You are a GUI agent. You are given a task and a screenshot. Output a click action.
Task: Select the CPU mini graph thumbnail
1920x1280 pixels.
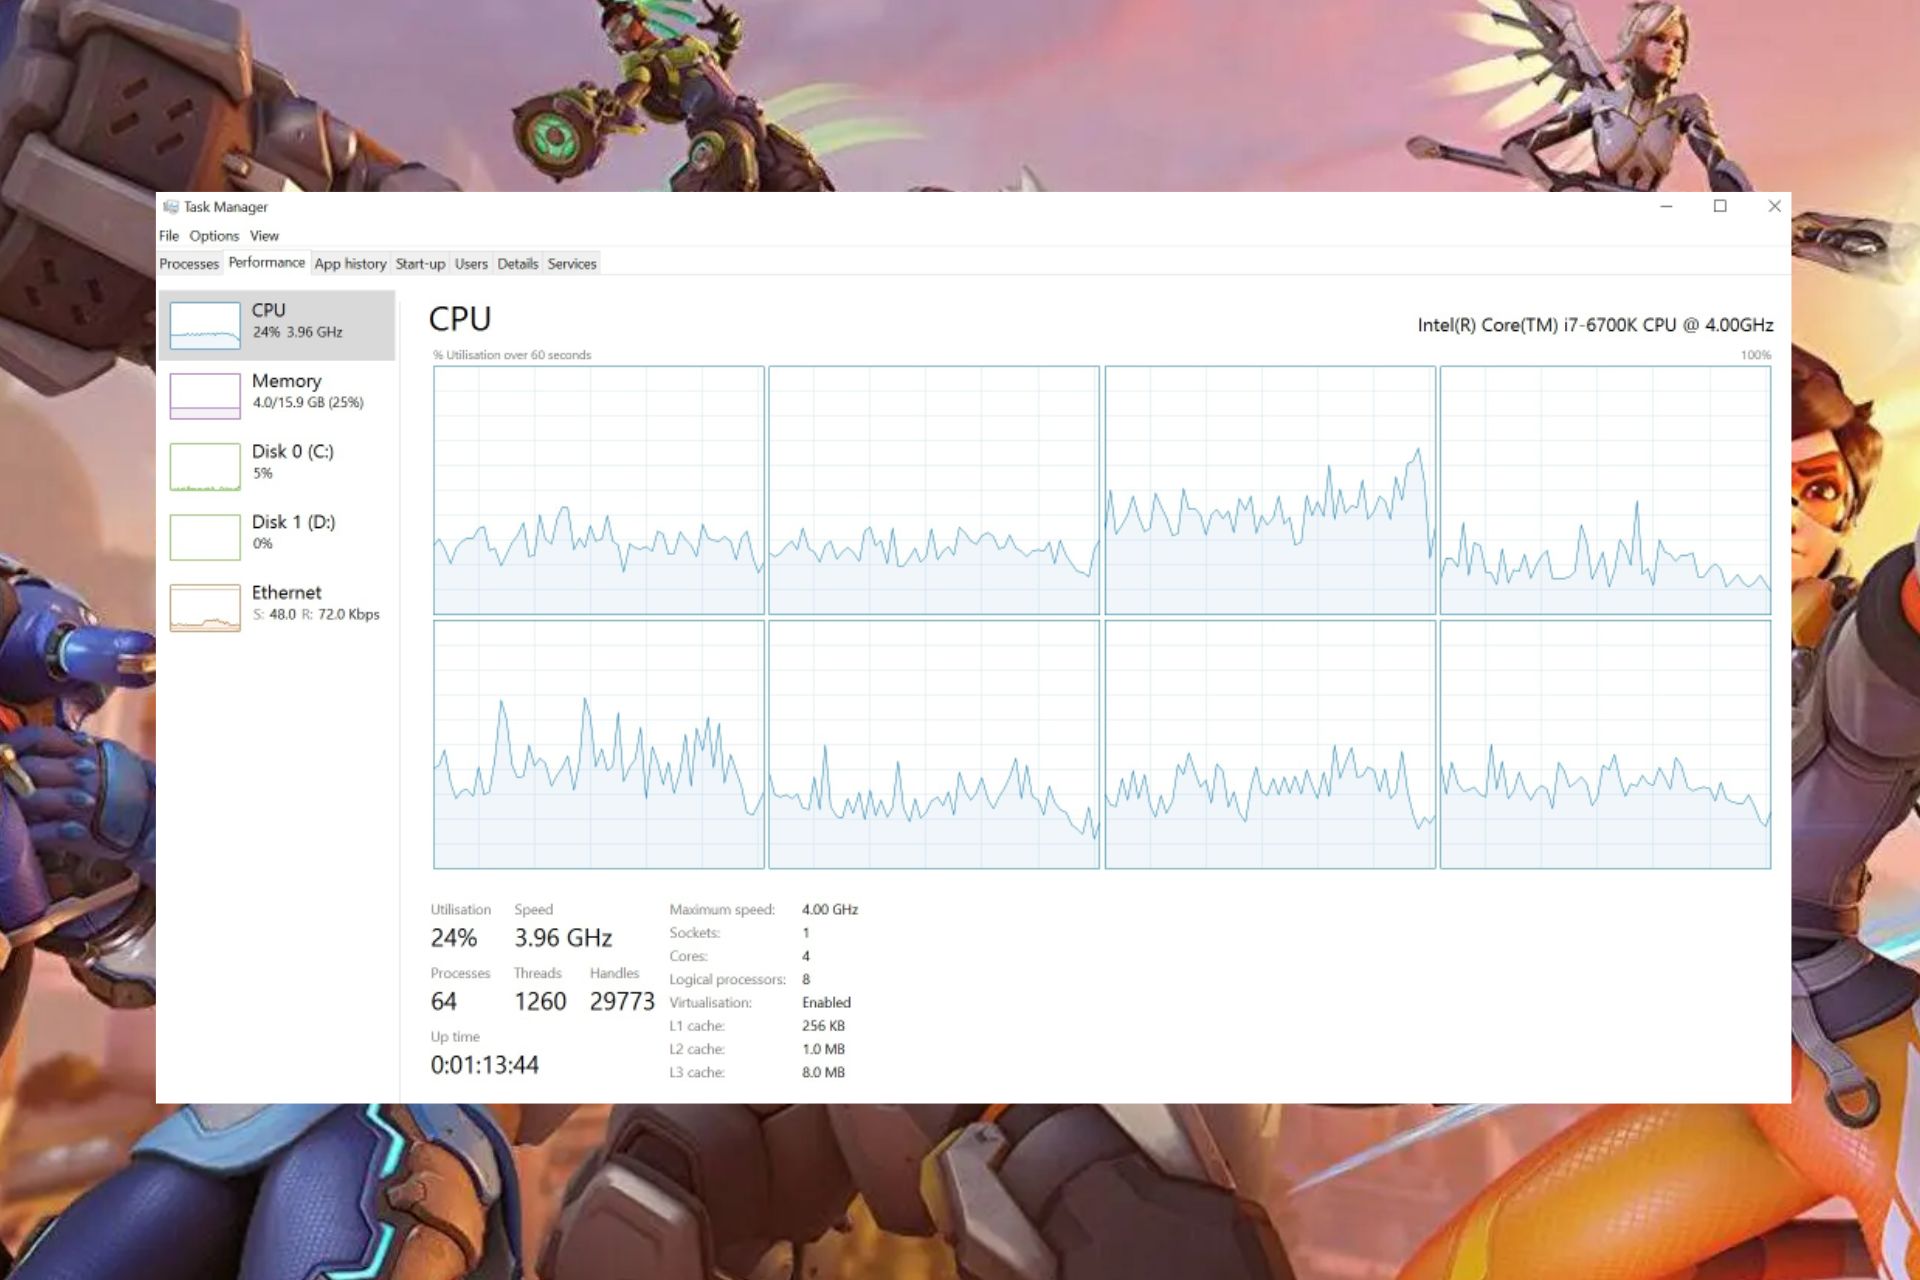[205, 326]
